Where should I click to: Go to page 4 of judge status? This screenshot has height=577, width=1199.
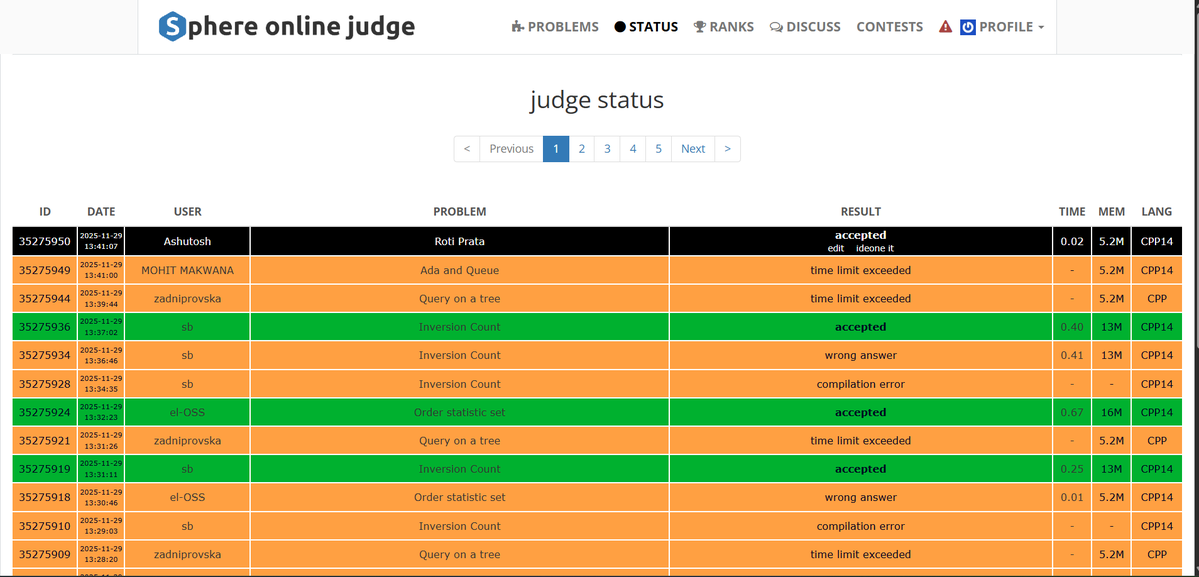click(633, 149)
